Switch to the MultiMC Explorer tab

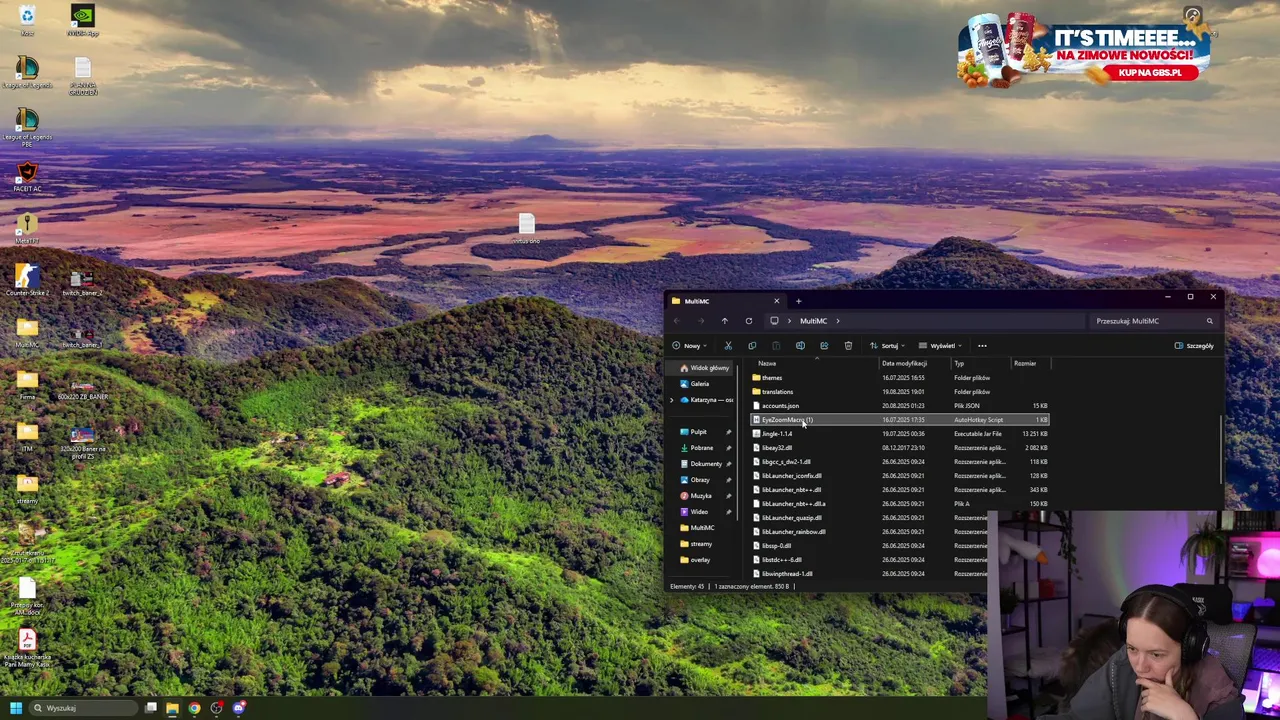coord(725,301)
